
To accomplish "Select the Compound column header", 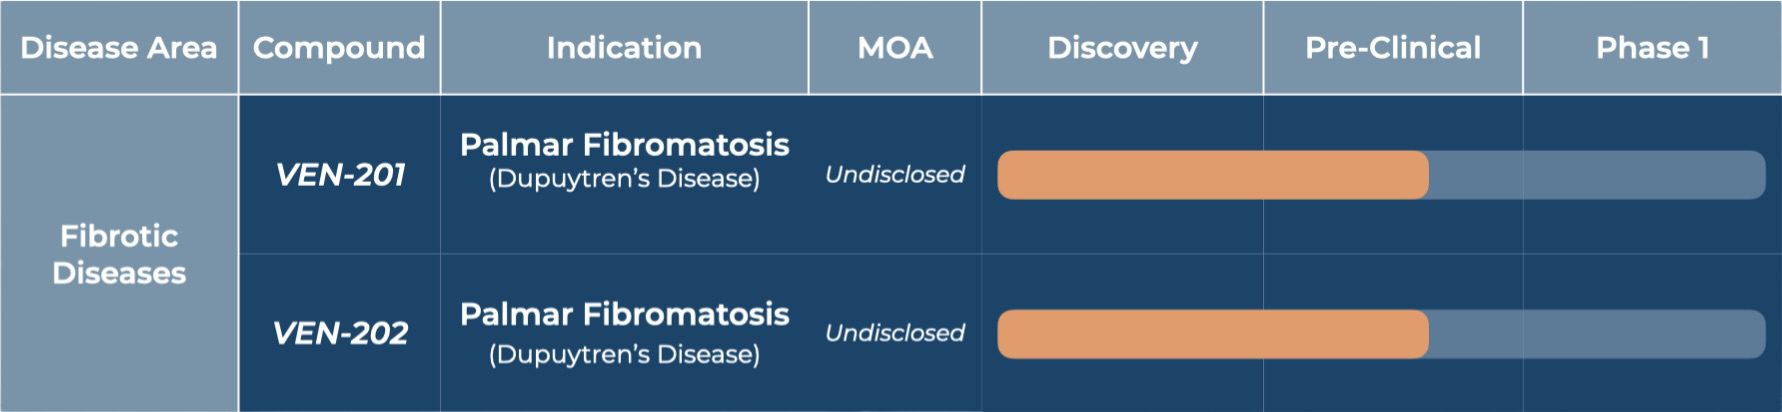I will tap(339, 48).
